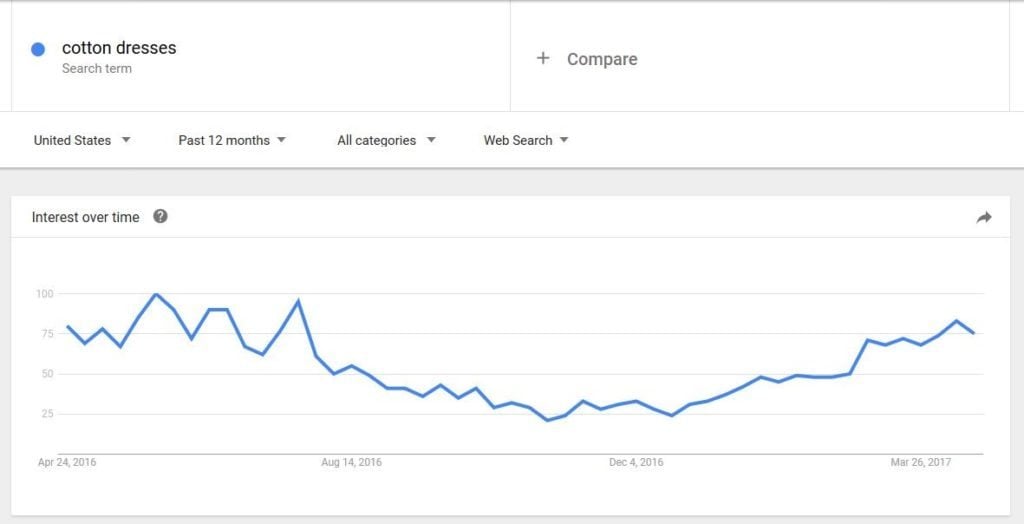Viewport: 1024px width, 524px height.
Task: Click the Search term label
Action: click(x=97, y=69)
